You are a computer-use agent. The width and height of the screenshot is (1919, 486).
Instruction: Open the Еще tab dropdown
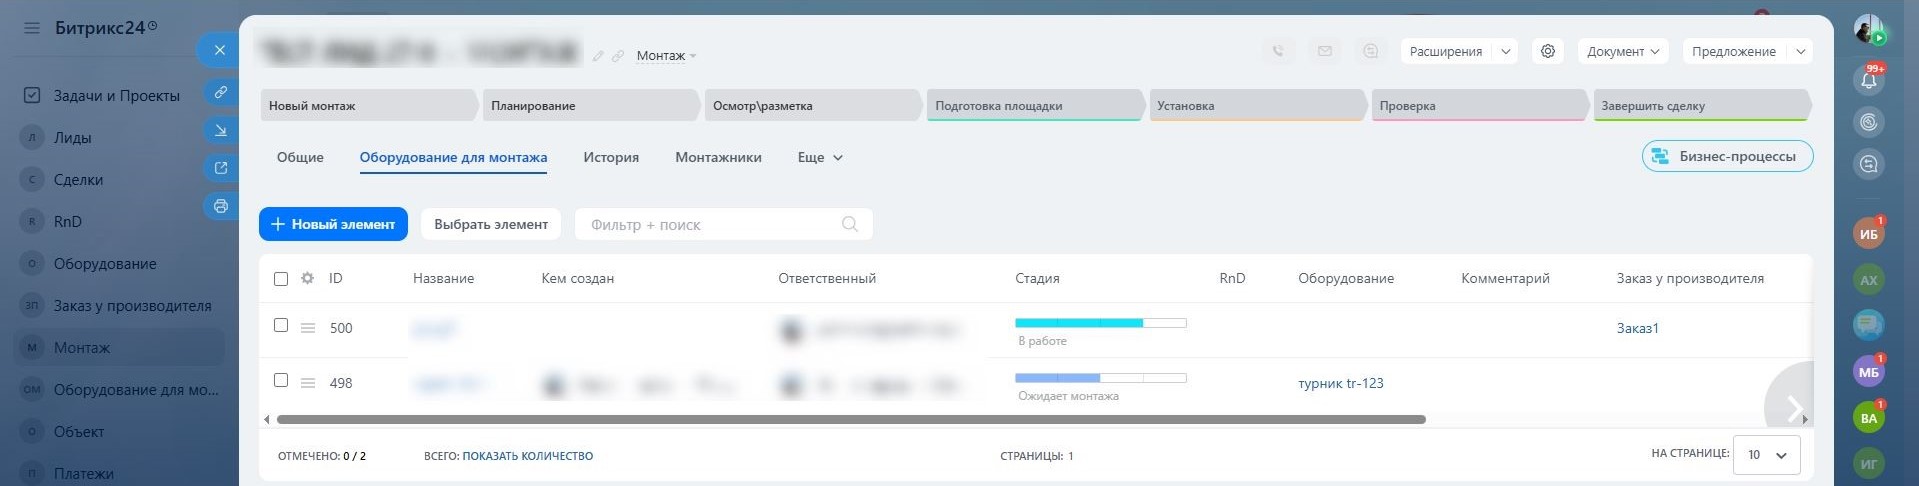point(820,157)
